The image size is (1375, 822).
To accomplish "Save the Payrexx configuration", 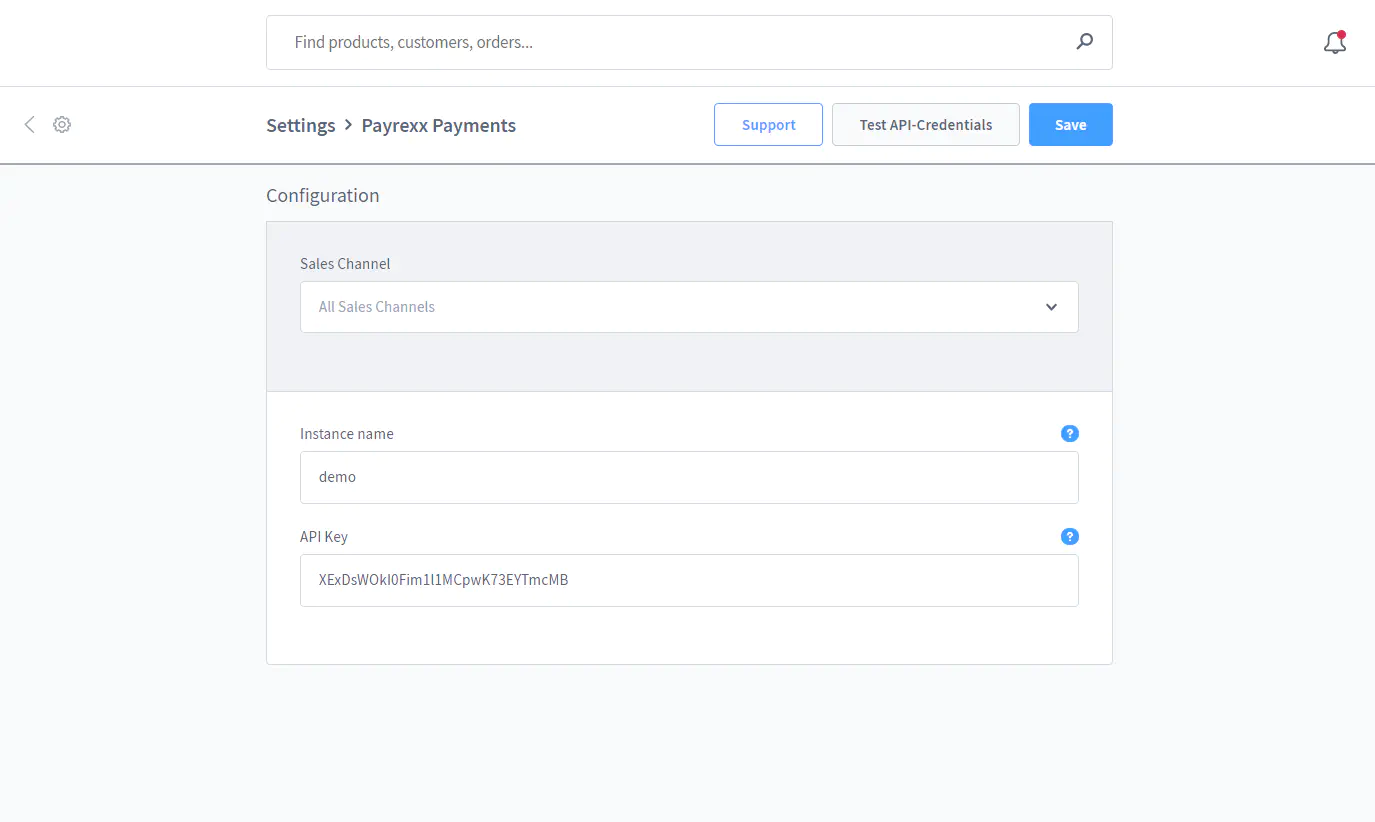I will click(x=1070, y=125).
